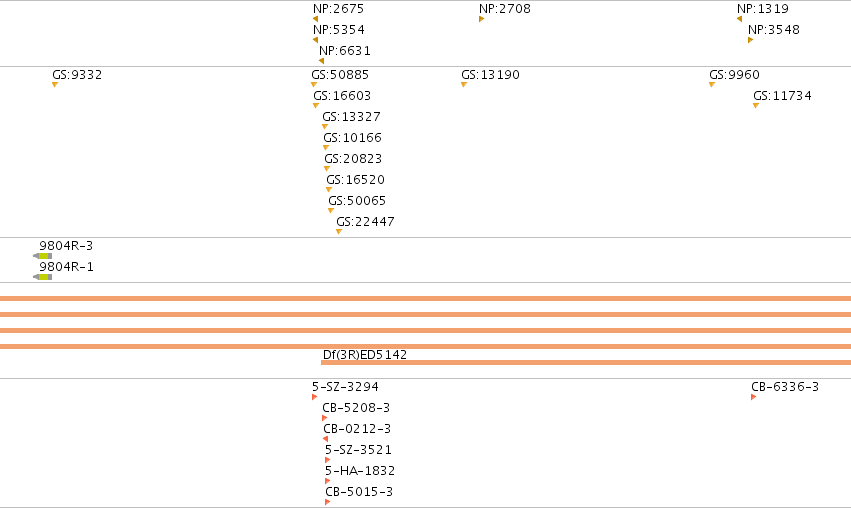Click the triangle marker under NP:3548
The height and width of the screenshot is (508, 851).
pyautogui.click(x=751, y=40)
